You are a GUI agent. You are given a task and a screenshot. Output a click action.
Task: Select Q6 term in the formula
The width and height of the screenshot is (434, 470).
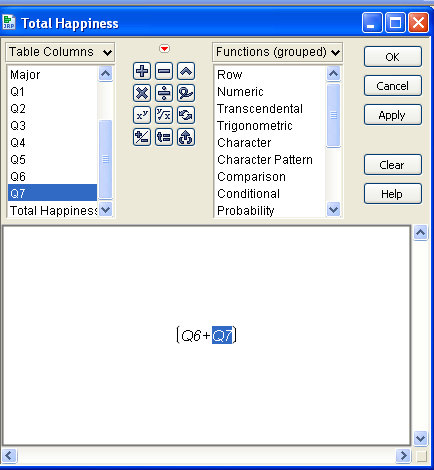[x=191, y=335]
